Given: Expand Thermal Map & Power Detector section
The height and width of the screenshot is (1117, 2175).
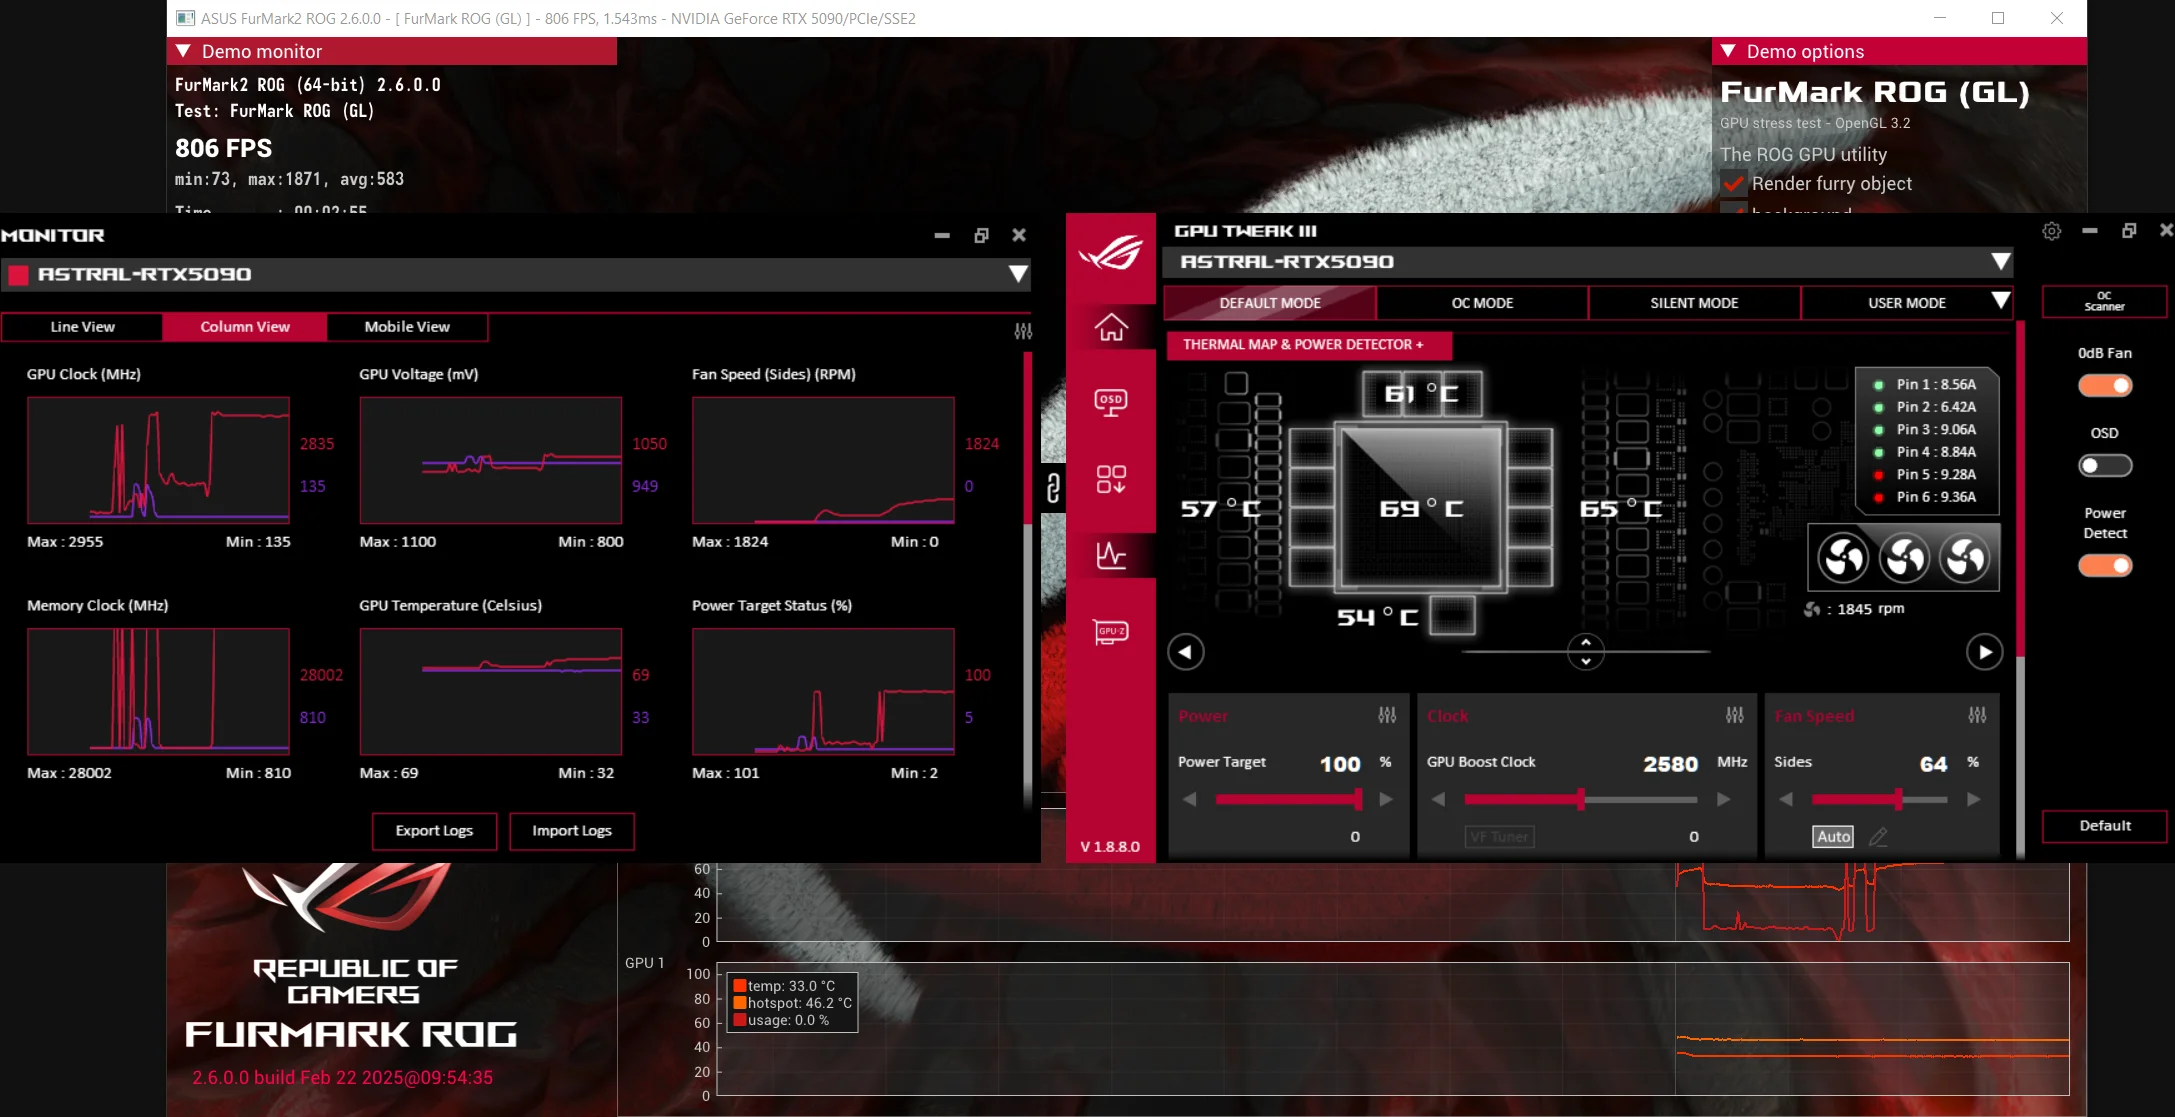Looking at the screenshot, I should coord(1309,345).
